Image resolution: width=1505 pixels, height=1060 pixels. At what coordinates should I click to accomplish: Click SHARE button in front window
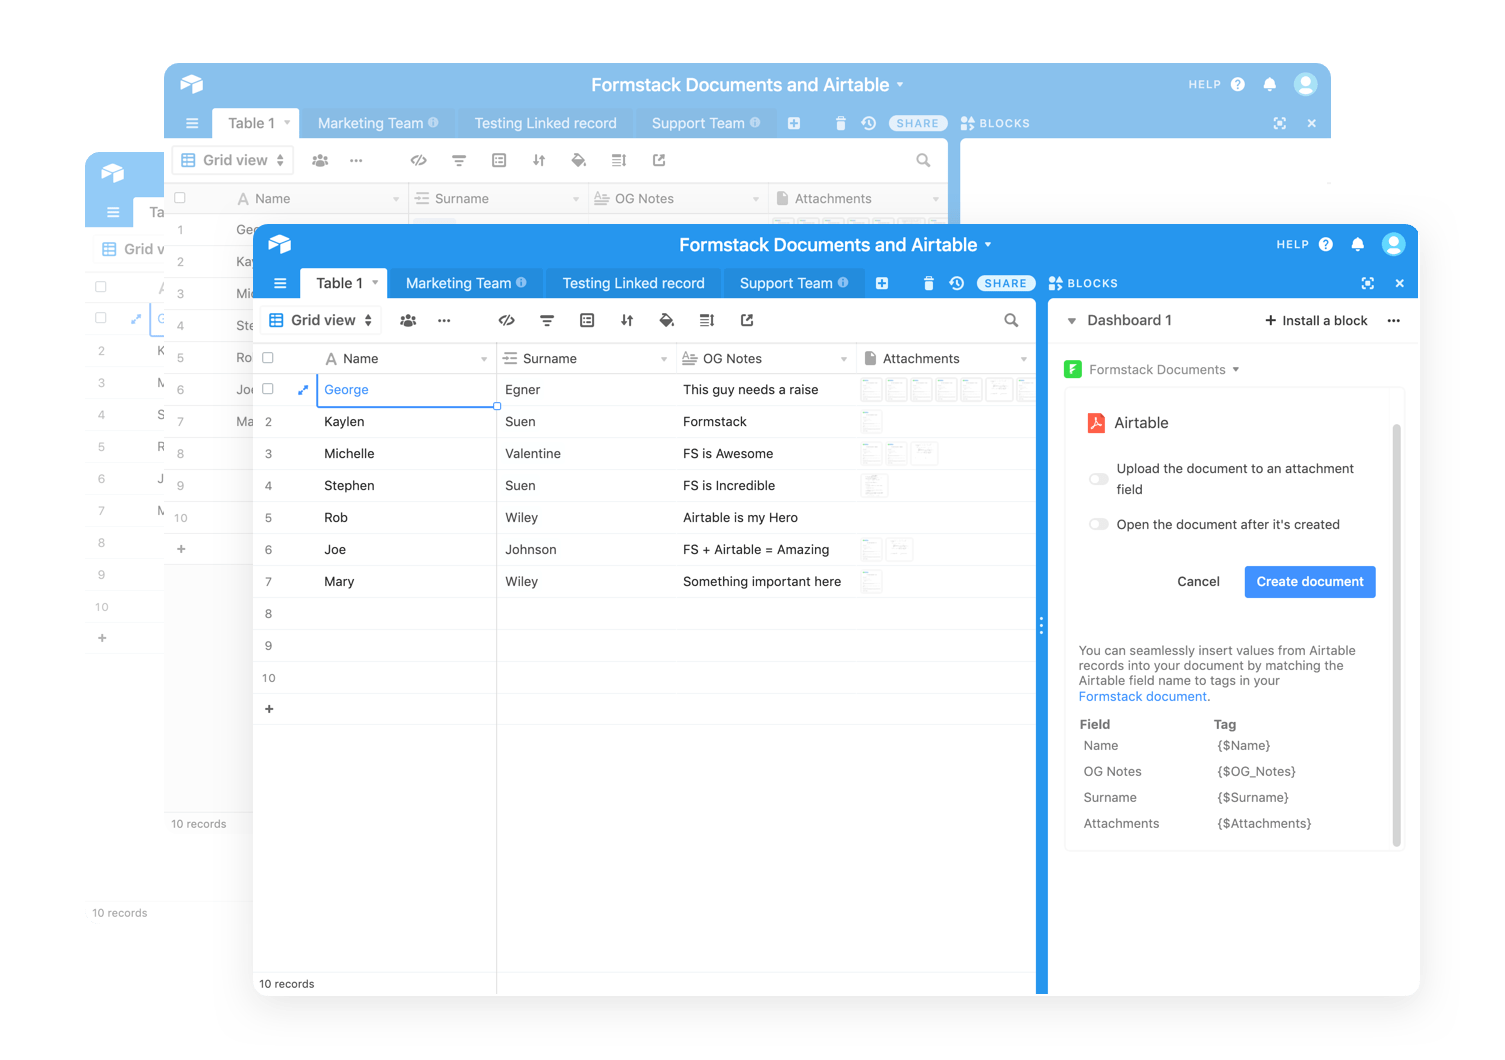[x=1005, y=283]
